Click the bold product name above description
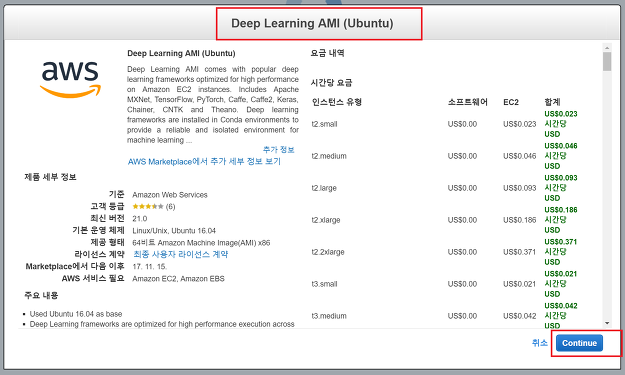The image size is (625, 375). pos(181,53)
